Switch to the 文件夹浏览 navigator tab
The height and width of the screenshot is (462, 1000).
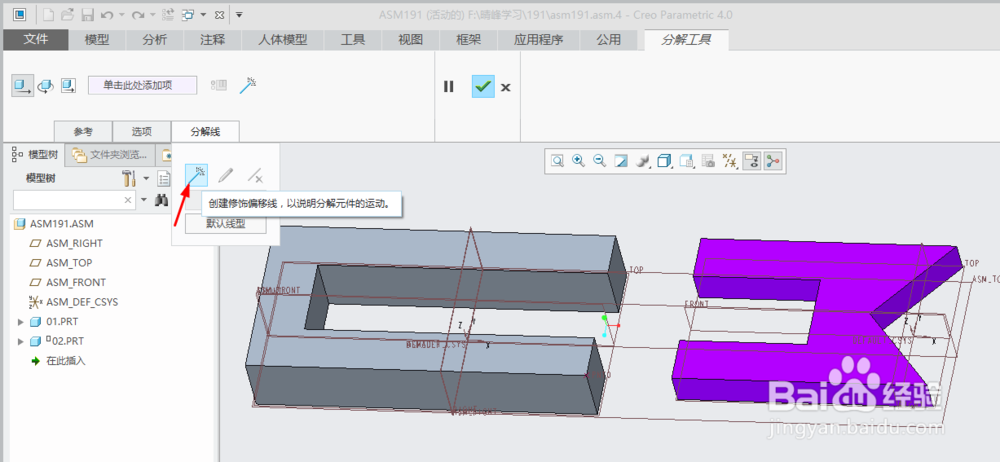click(110, 154)
